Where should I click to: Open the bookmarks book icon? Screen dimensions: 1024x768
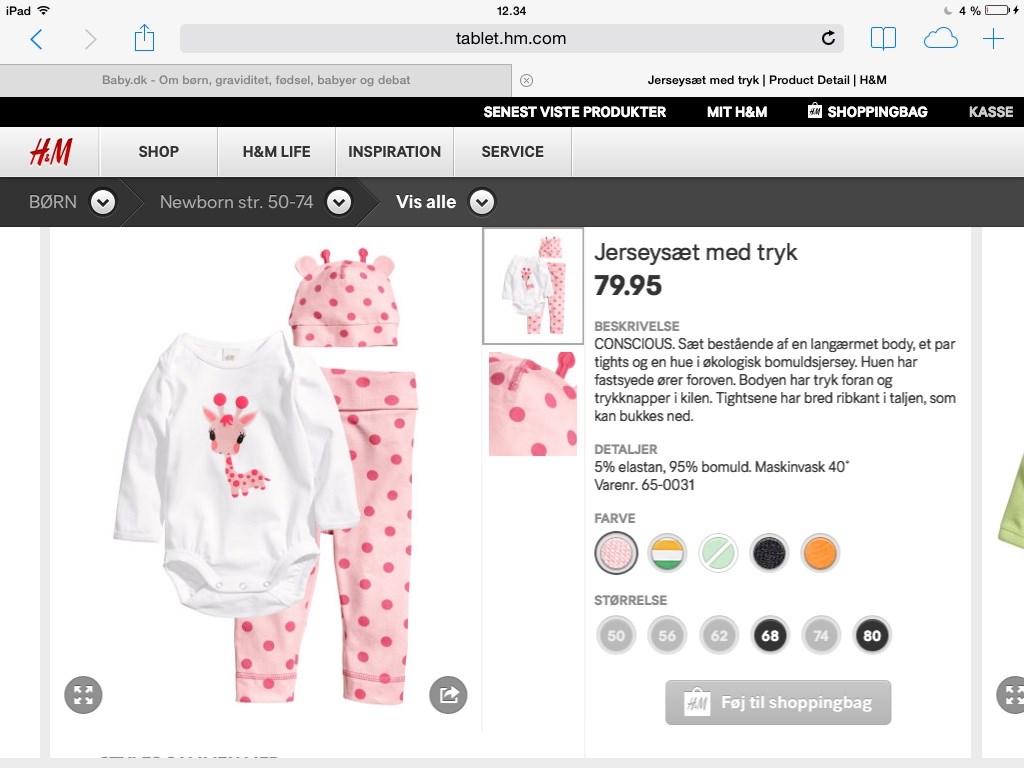pos(883,39)
